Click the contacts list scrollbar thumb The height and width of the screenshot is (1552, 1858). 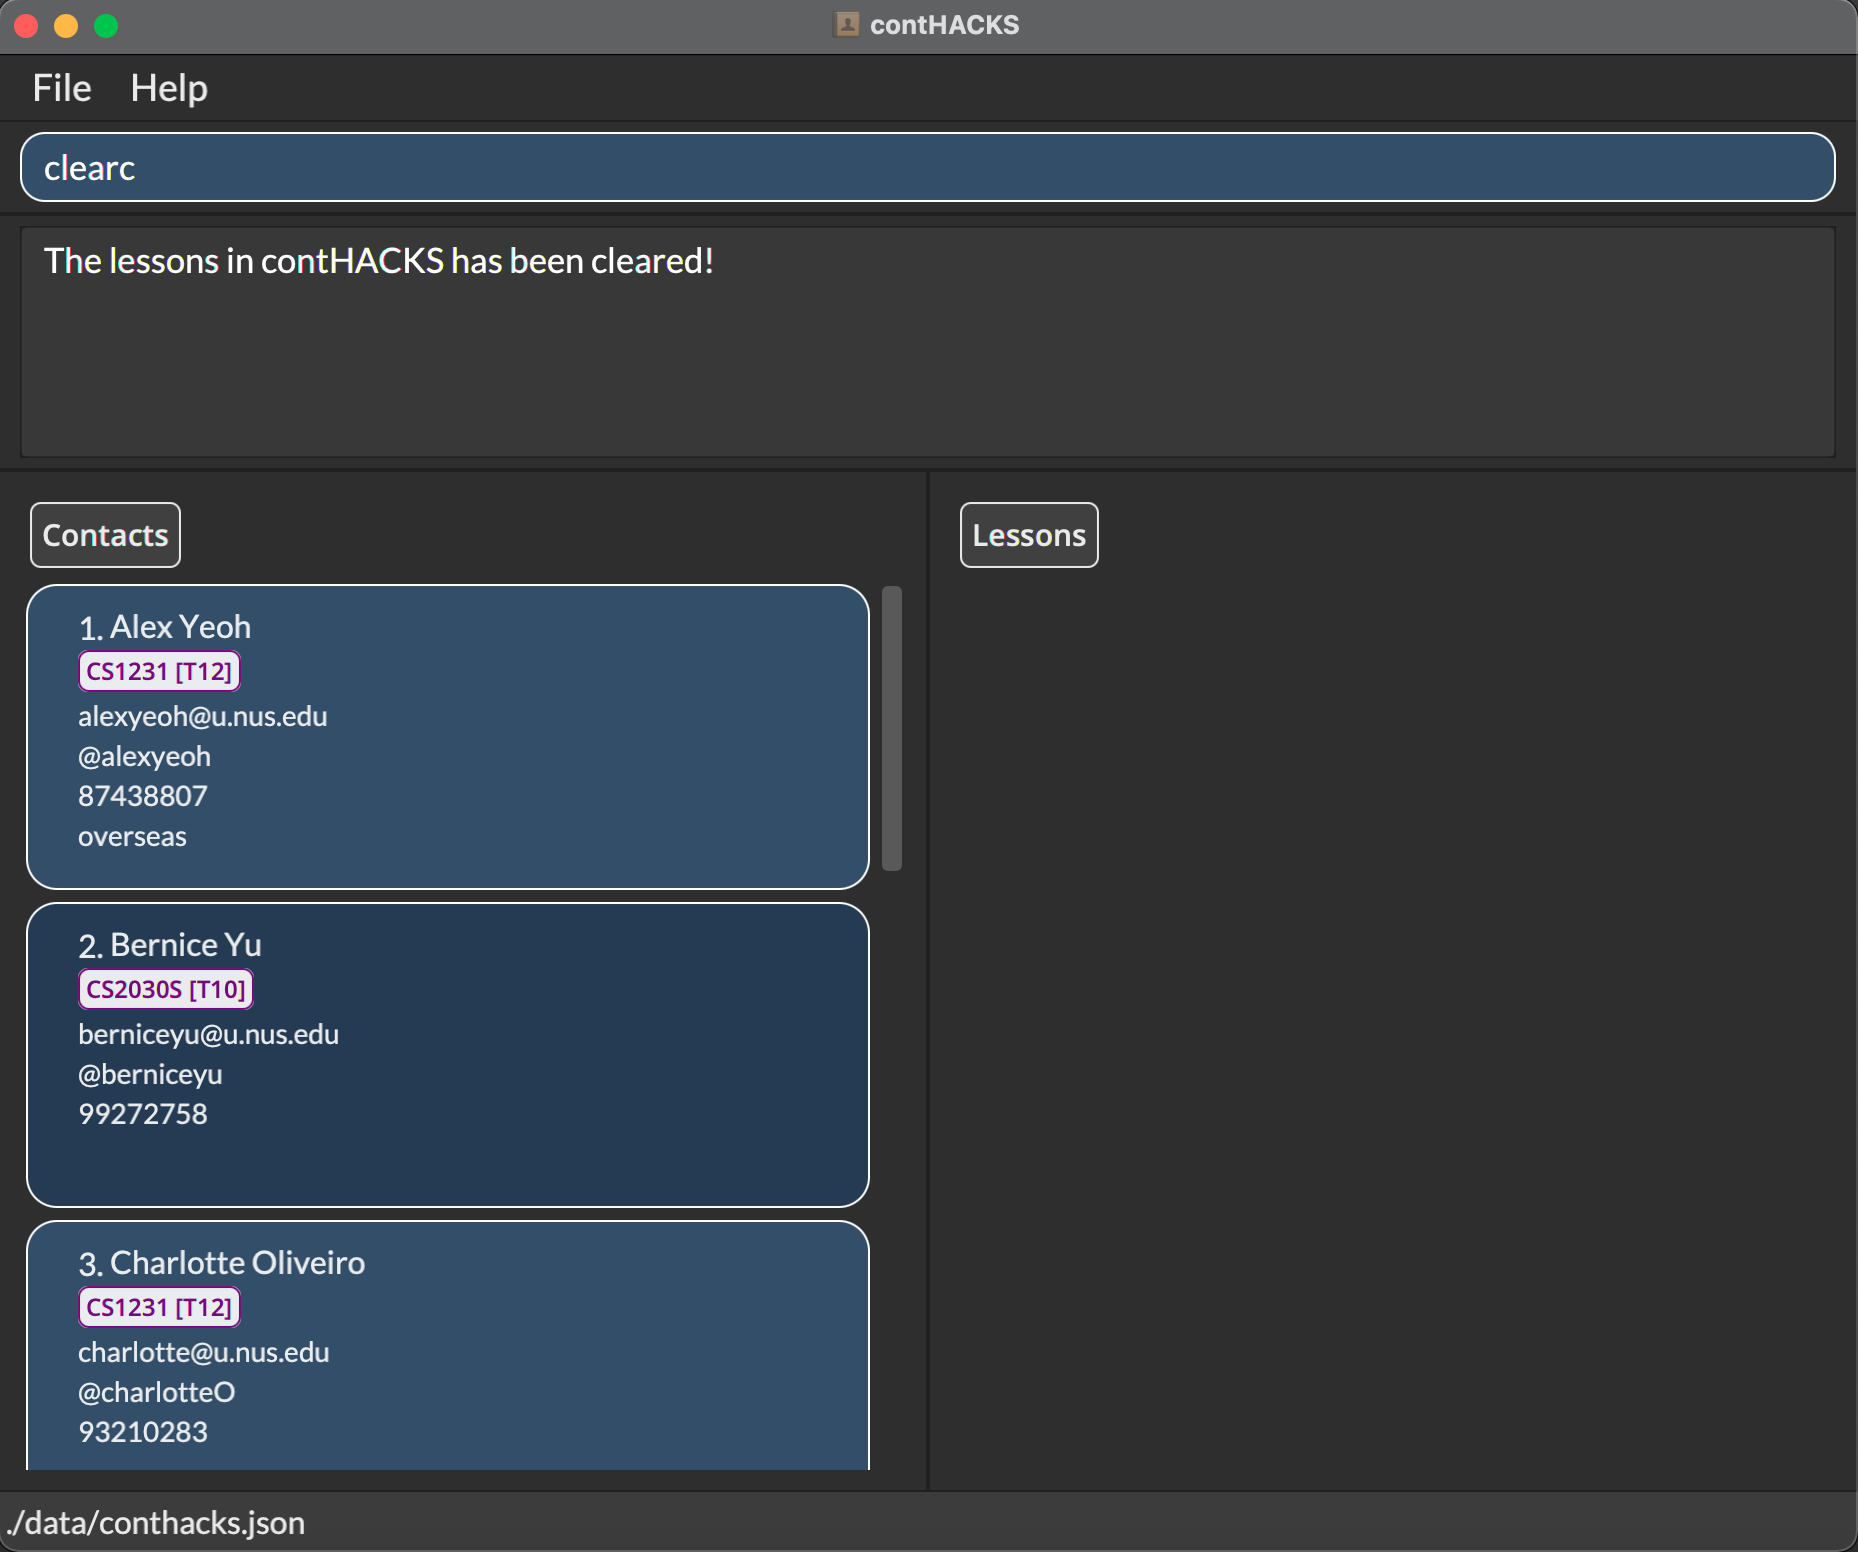(892, 728)
